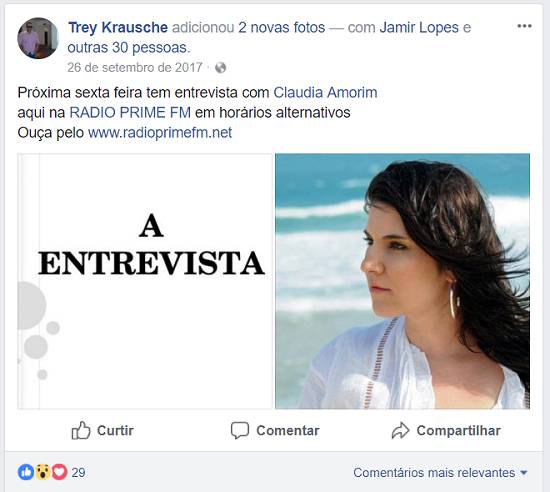Click the 29 reactions count
This screenshot has height=492, width=550.
(78, 472)
